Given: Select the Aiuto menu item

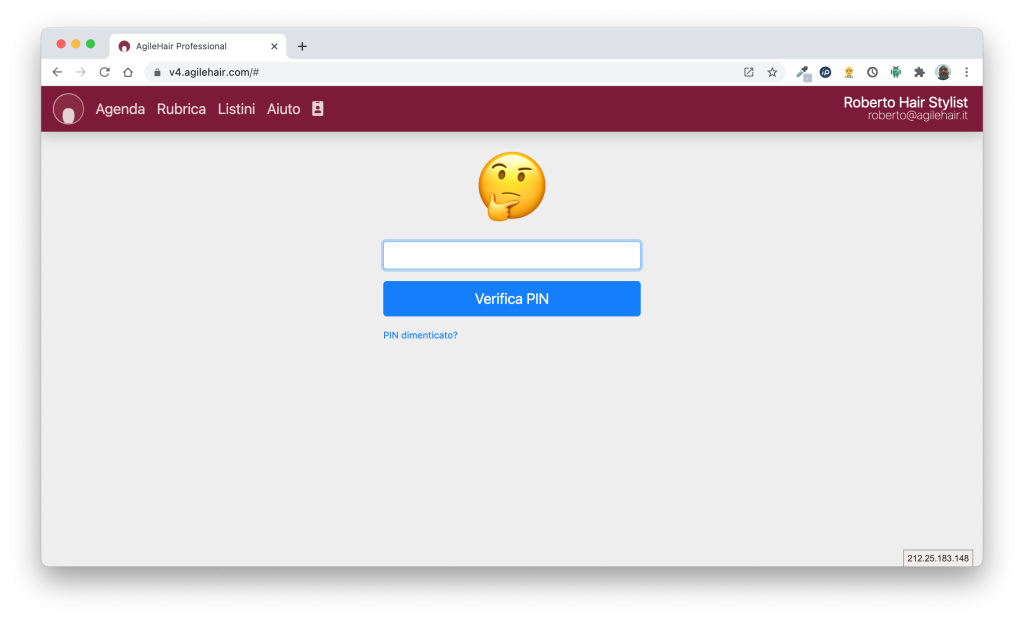Looking at the screenshot, I should [x=283, y=109].
